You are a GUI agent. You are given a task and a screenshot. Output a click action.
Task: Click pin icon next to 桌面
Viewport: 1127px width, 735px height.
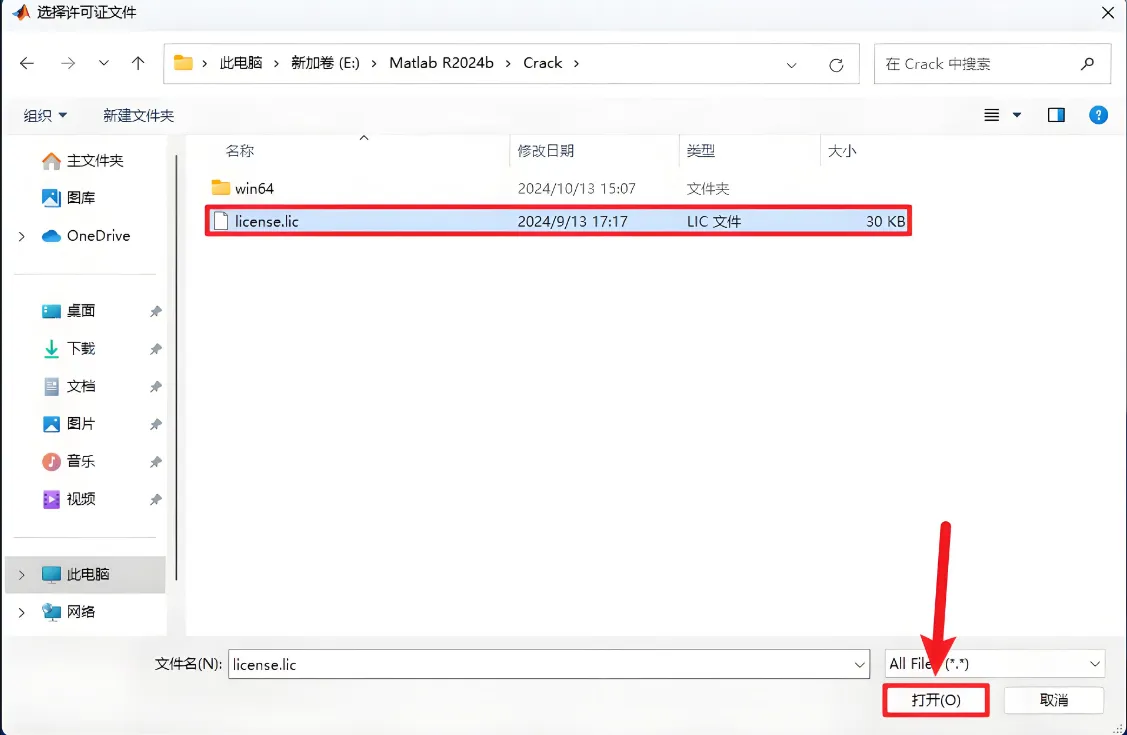click(x=155, y=311)
